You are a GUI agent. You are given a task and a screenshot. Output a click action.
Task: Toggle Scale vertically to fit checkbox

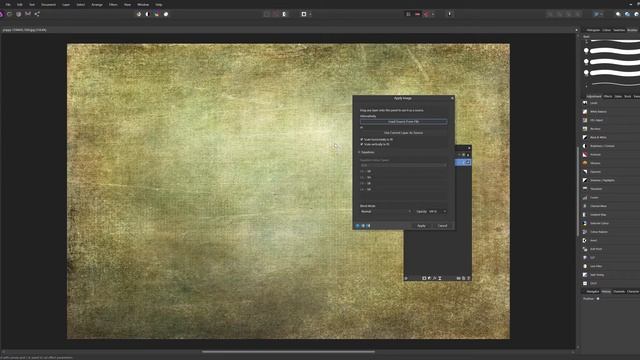(362, 144)
